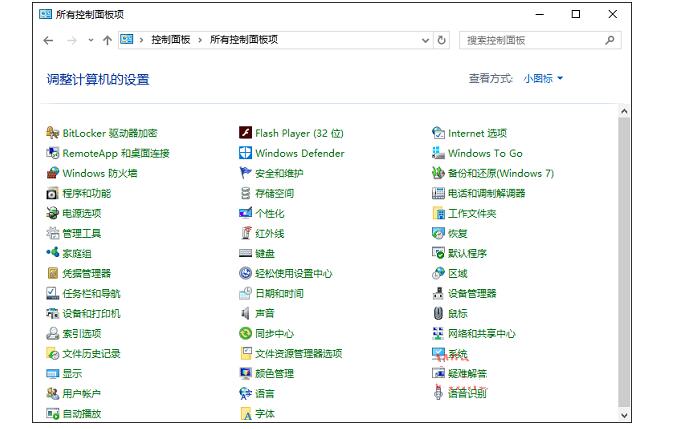This screenshot has height=429, width=676.
Task: Click the search magnifier icon
Action: point(610,40)
